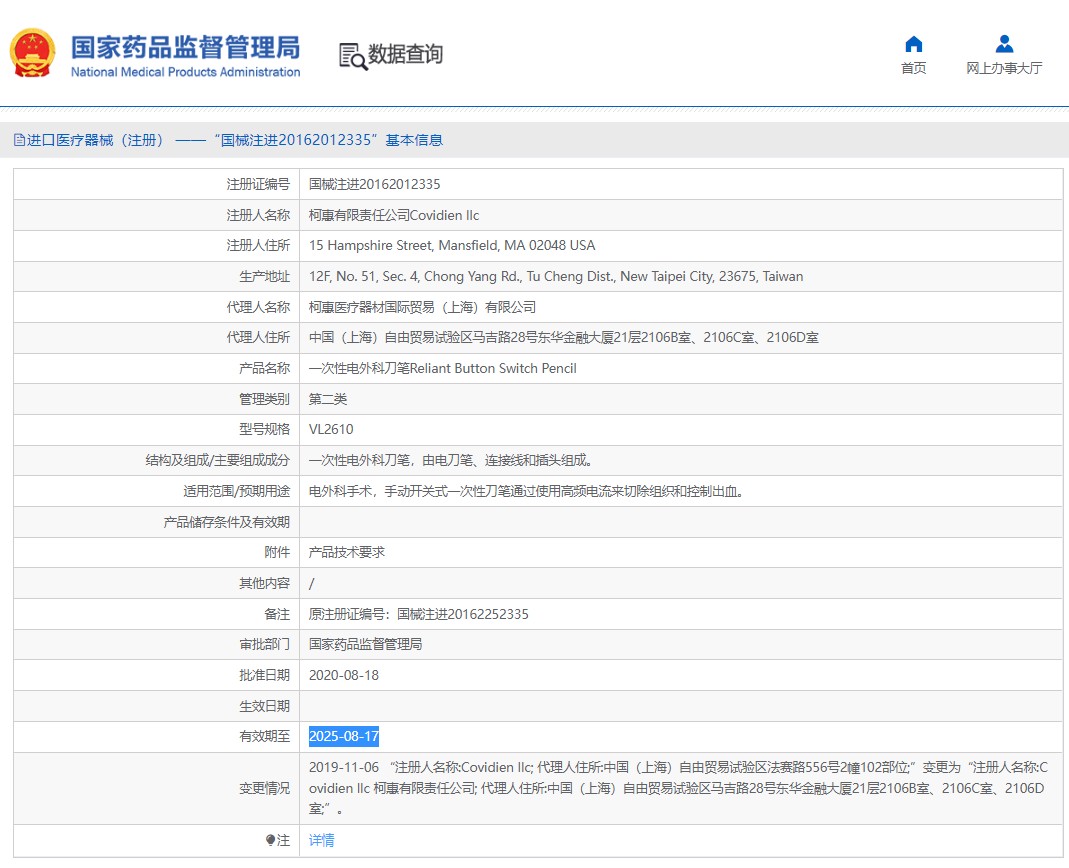Click the structure description 一次性电外科刀笔，由电刀笔 text
This screenshot has height=868, width=1069.
pyautogui.click(x=451, y=460)
